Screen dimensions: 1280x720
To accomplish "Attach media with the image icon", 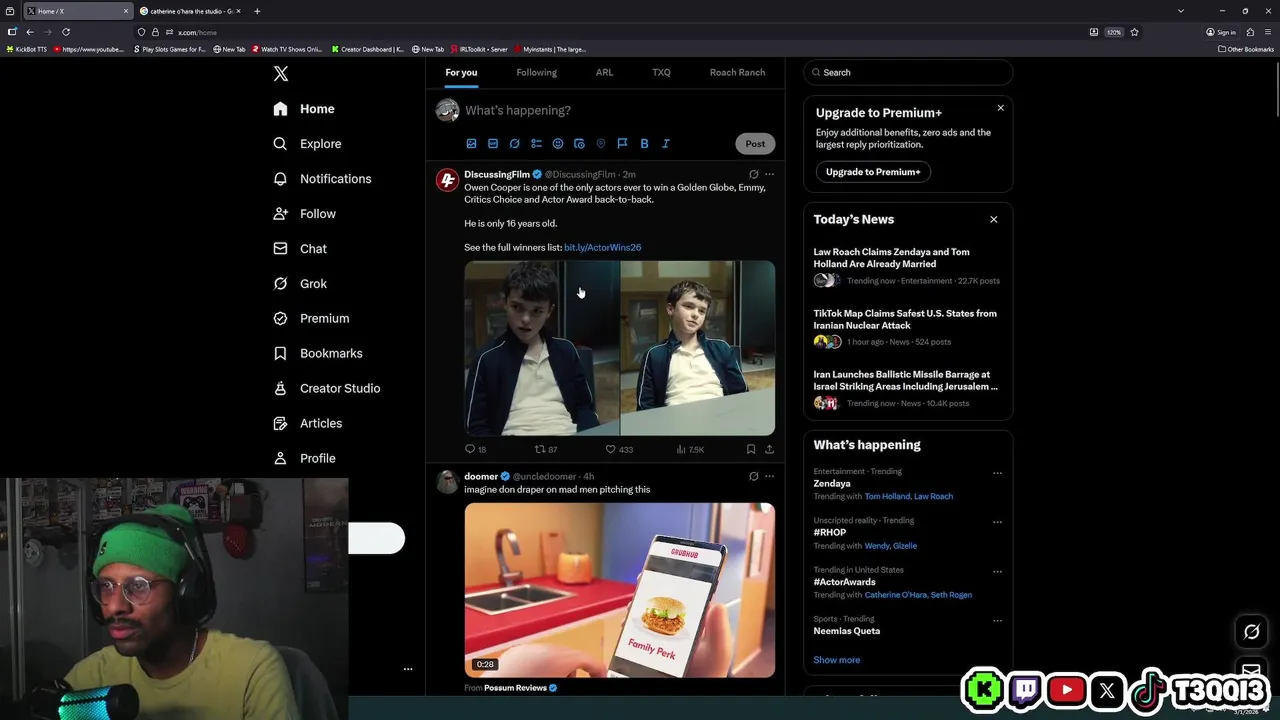I will 471,144.
